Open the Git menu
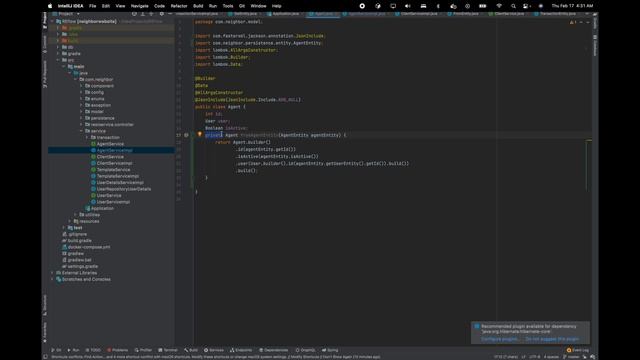 pos(242,6)
